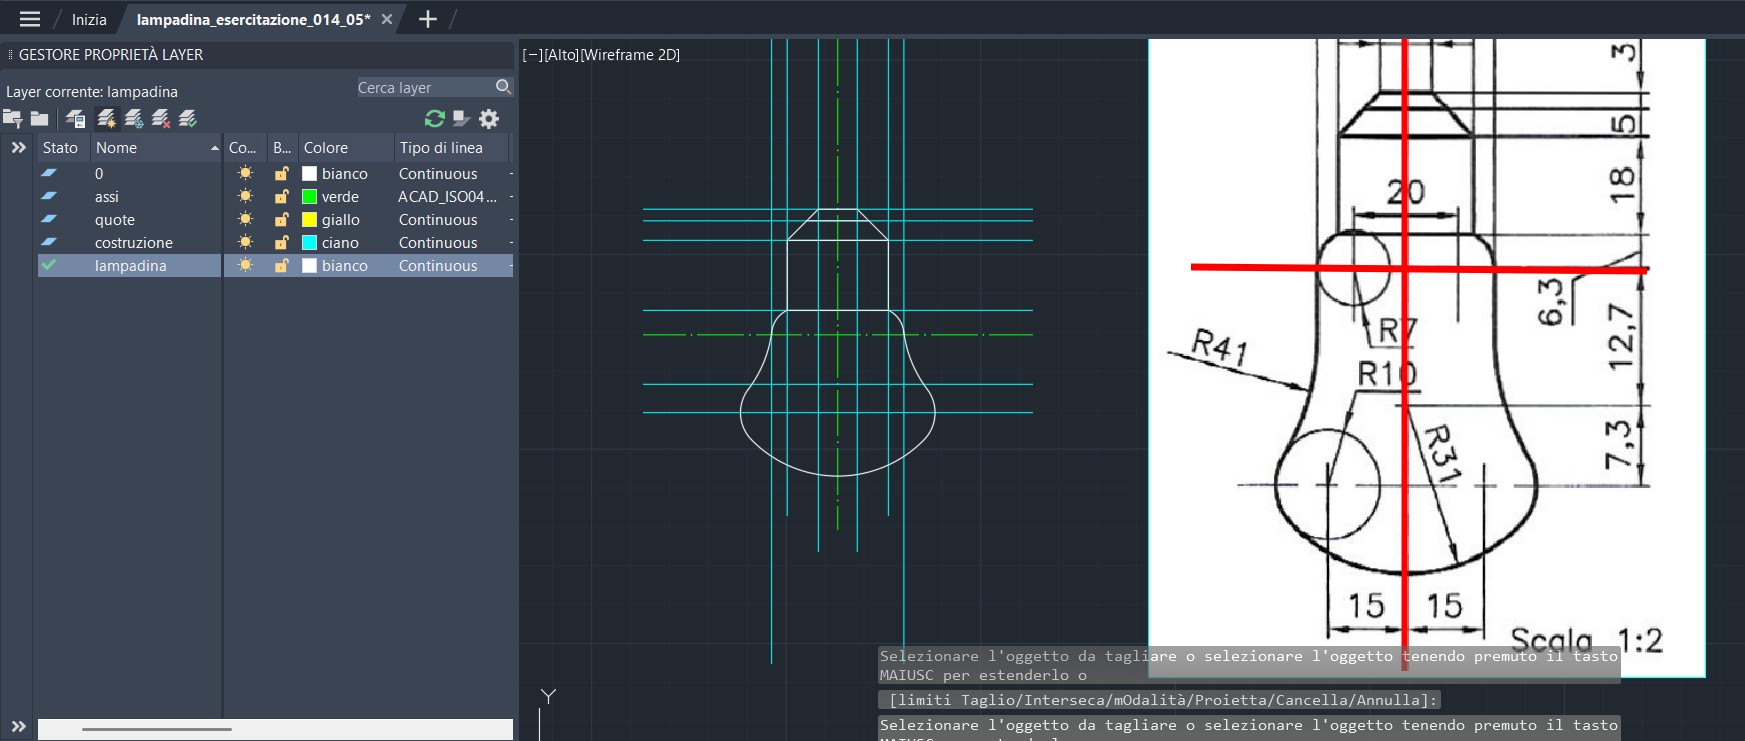The image size is (1745, 741).
Task: Select the layer named quote
Action: (x=115, y=219)
